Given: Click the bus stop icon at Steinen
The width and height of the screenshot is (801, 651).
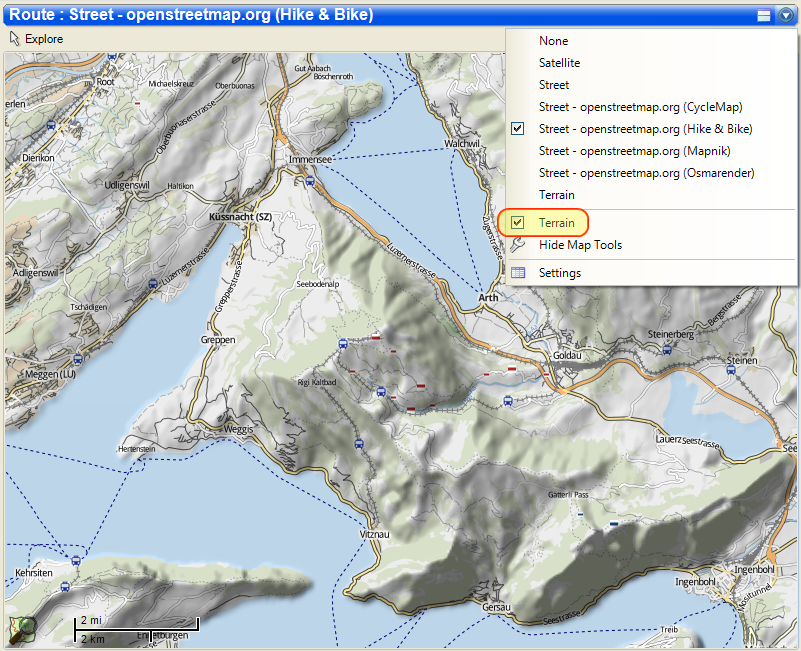Looking at the screenshot, I should coord(731,370).
